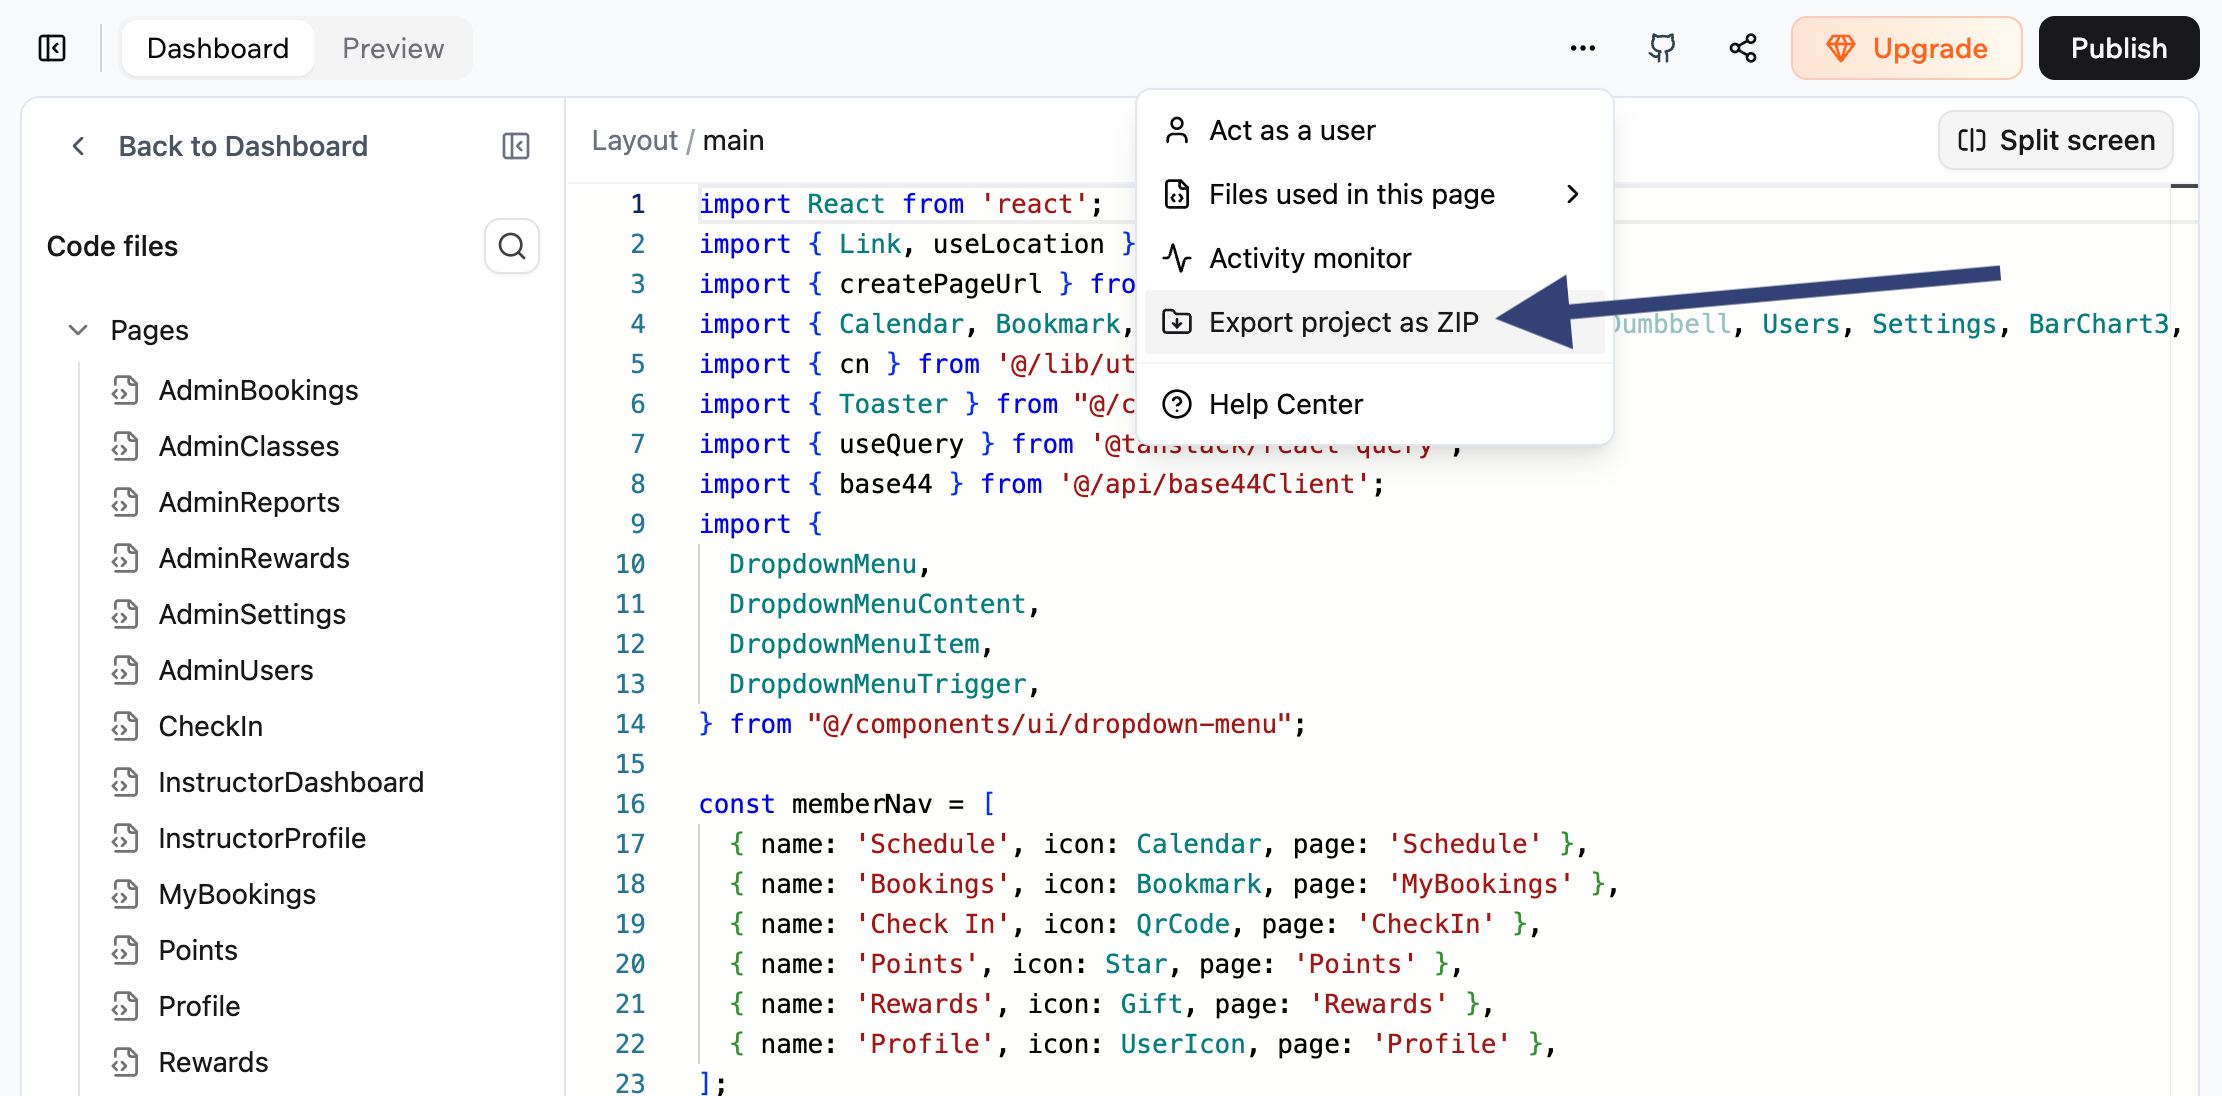This screenshot has width=2222, height=1096.
Task: Open the more options ellipsis menu
Action: pos(1581,47)
